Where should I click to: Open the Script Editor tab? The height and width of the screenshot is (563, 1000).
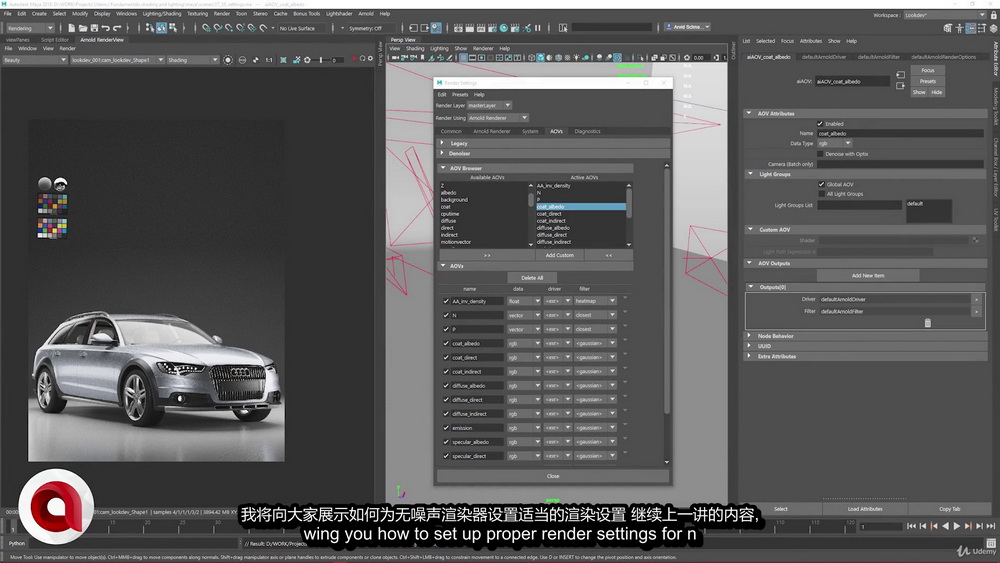coord(55,40)
